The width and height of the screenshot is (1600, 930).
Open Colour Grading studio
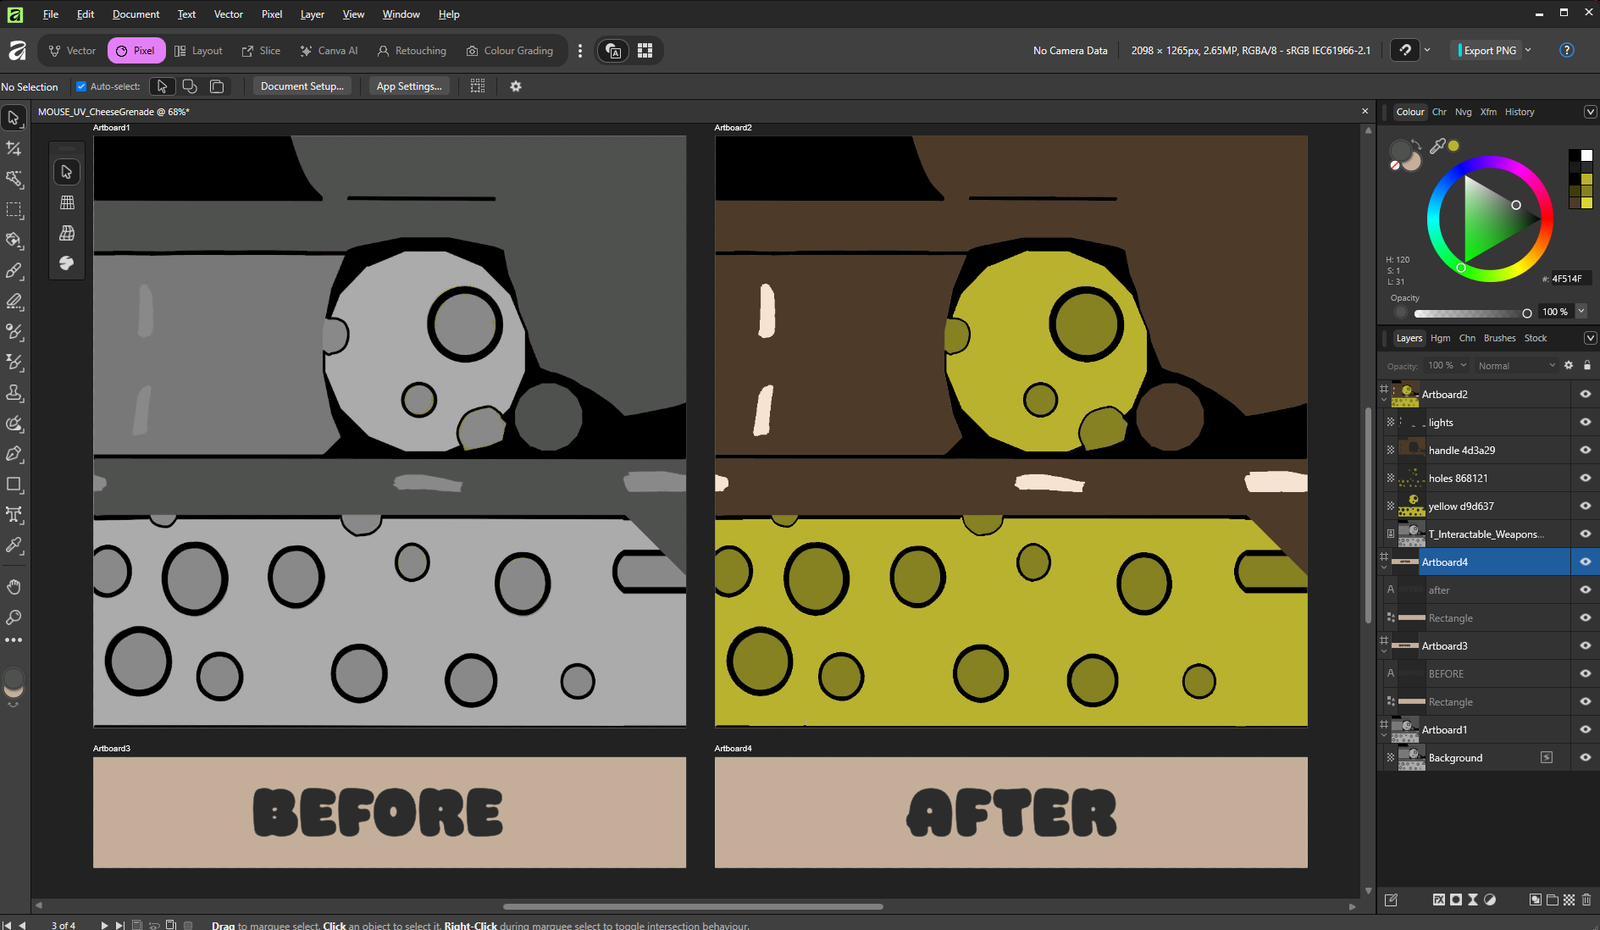[x=509, y=50]
